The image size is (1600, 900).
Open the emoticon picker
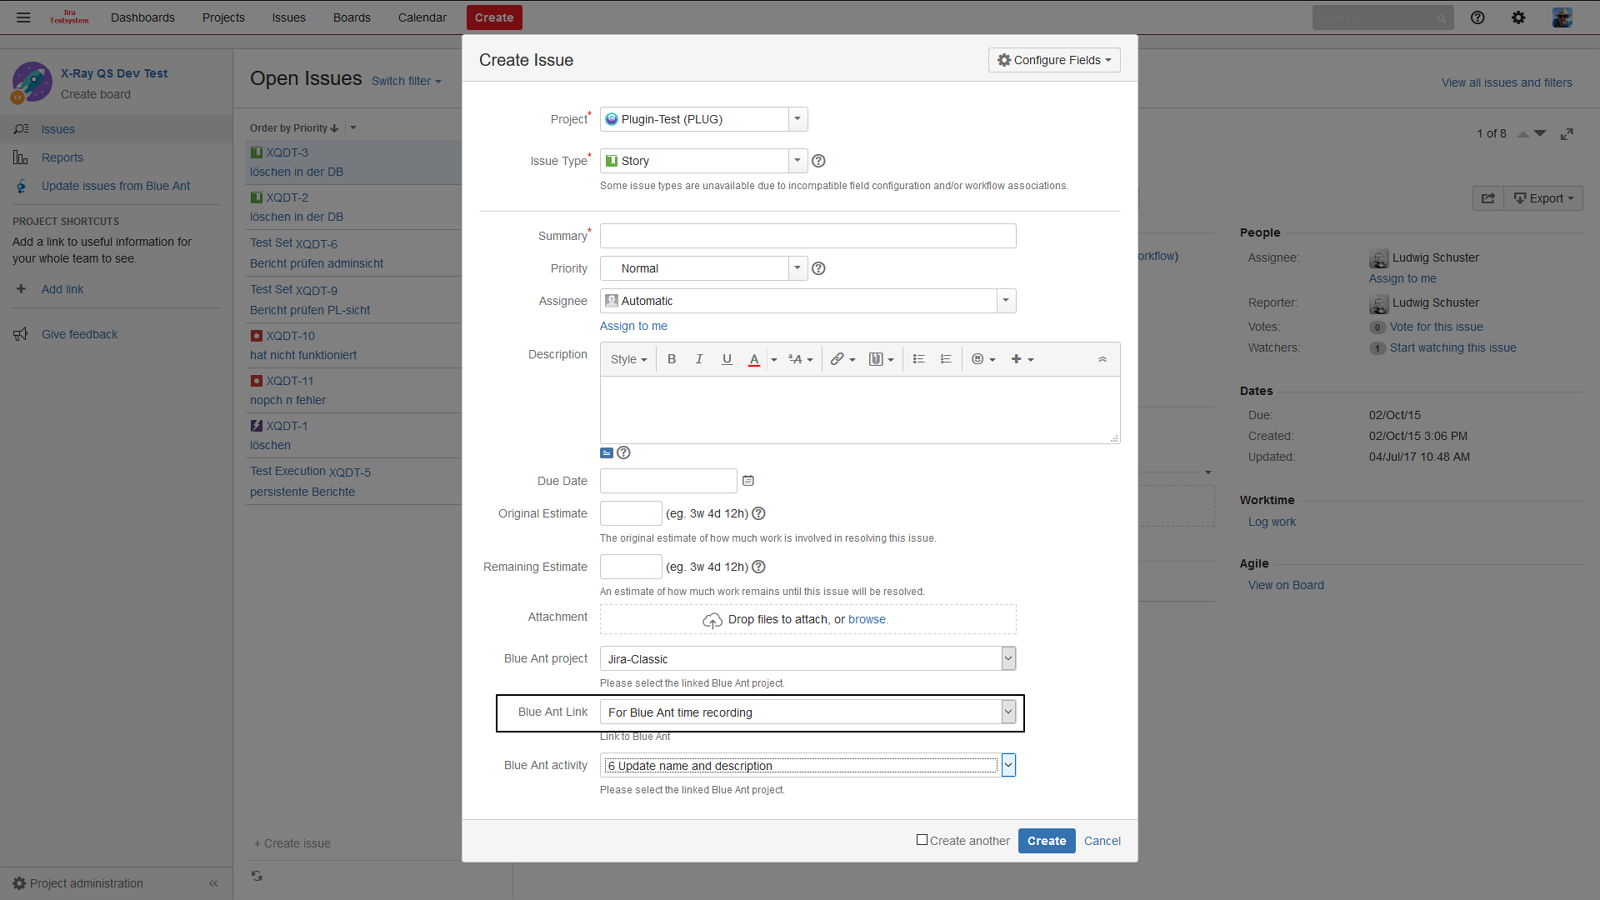pyautogui.click(x=984, y=359)
